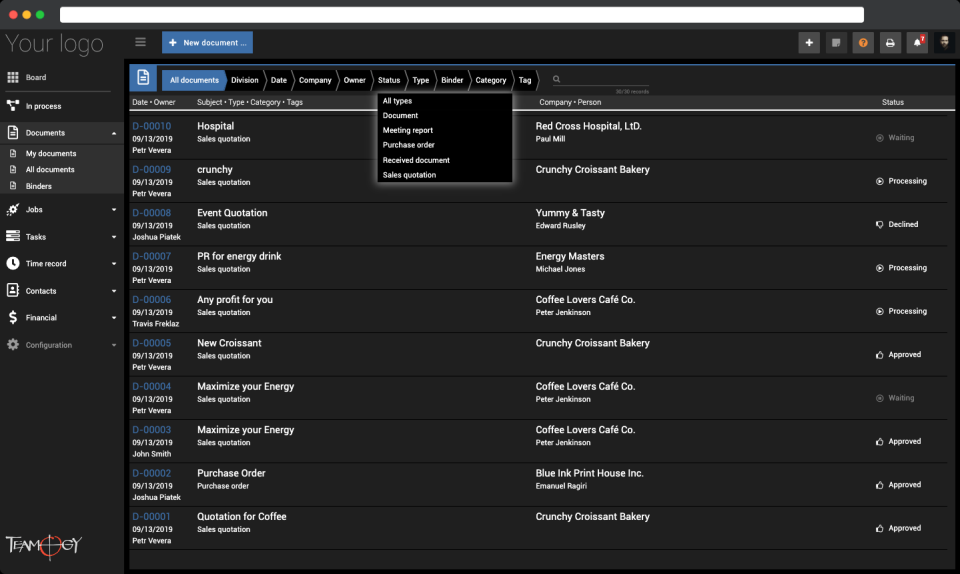Open the notes icon in top bar
This screenshot has height=574, width=960.
[x=836, y=43]
